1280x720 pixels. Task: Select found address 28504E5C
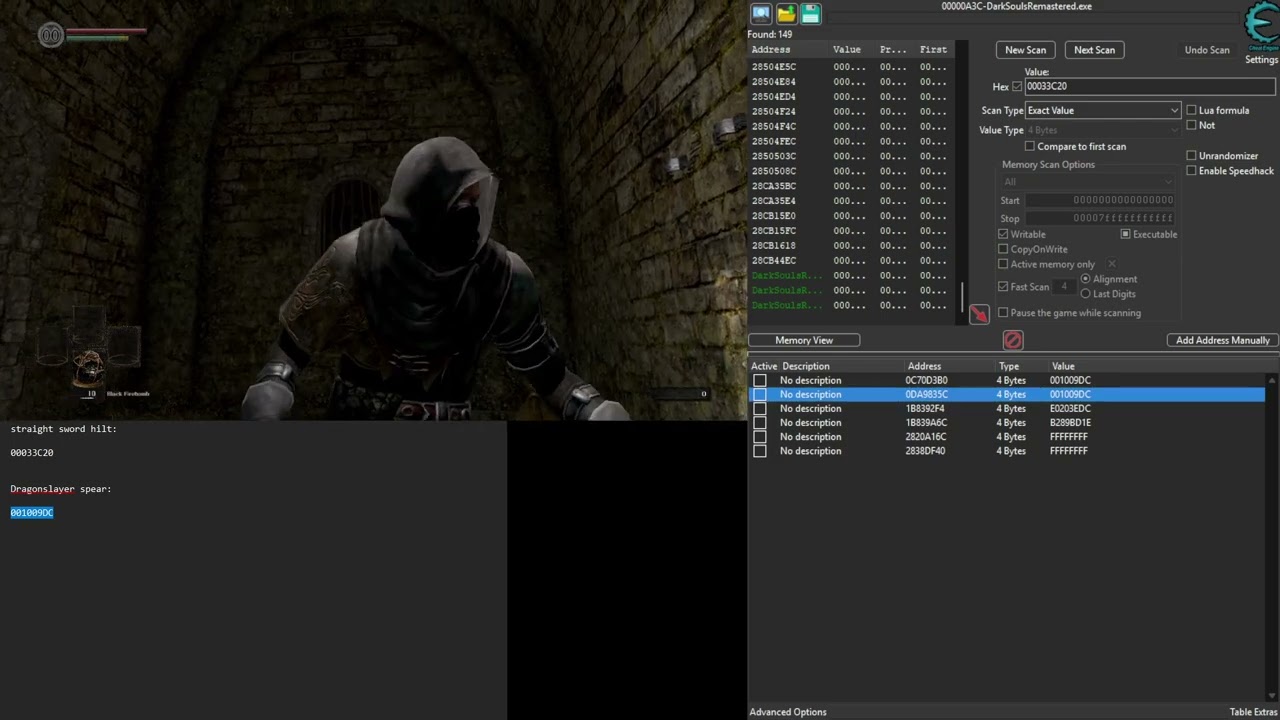coord(774,67)
